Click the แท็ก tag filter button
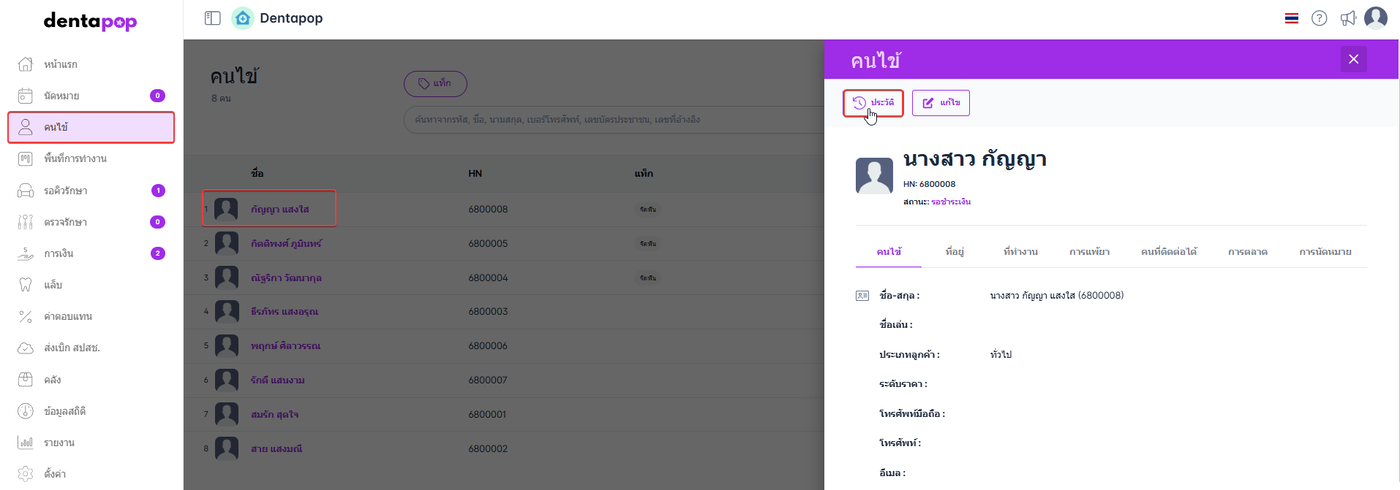This screenshot has width=1400, height=490. coord(435,84)
